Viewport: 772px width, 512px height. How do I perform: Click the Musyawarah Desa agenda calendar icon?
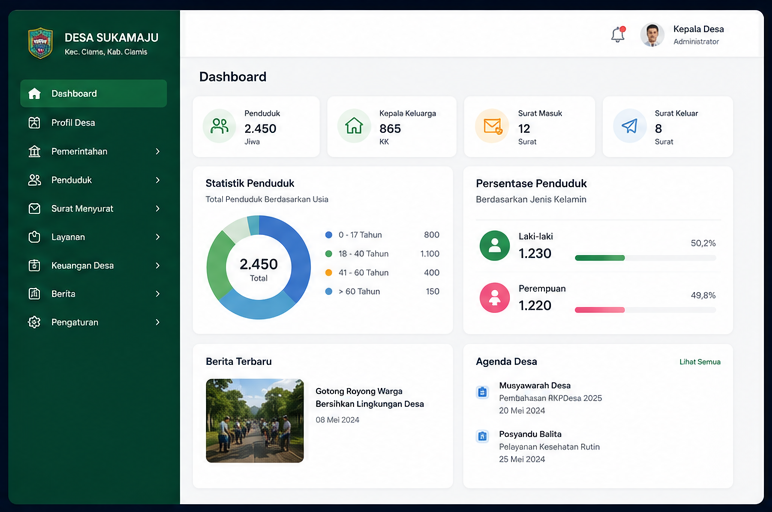tap(482, 392)
